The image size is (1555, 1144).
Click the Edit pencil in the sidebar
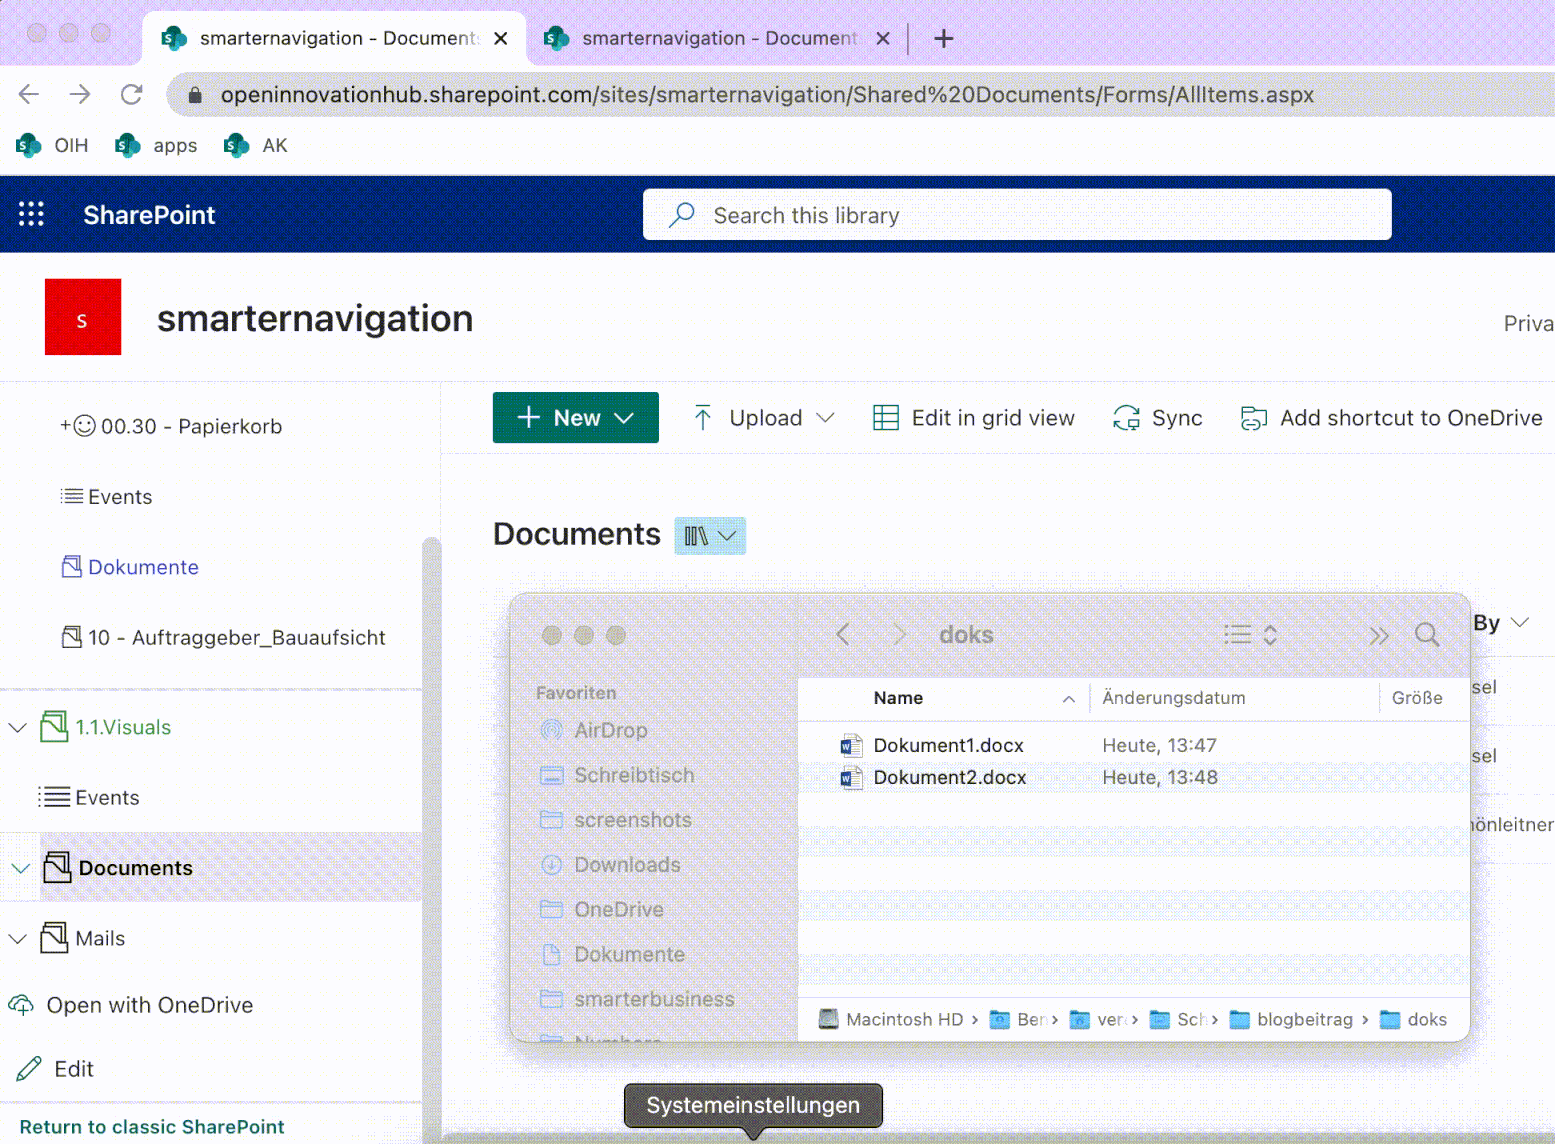30,1068
